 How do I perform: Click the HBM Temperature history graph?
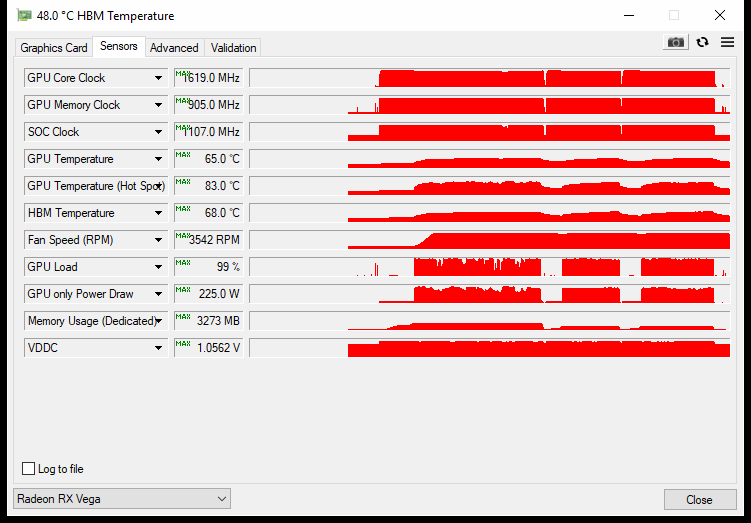pos(489,213)
